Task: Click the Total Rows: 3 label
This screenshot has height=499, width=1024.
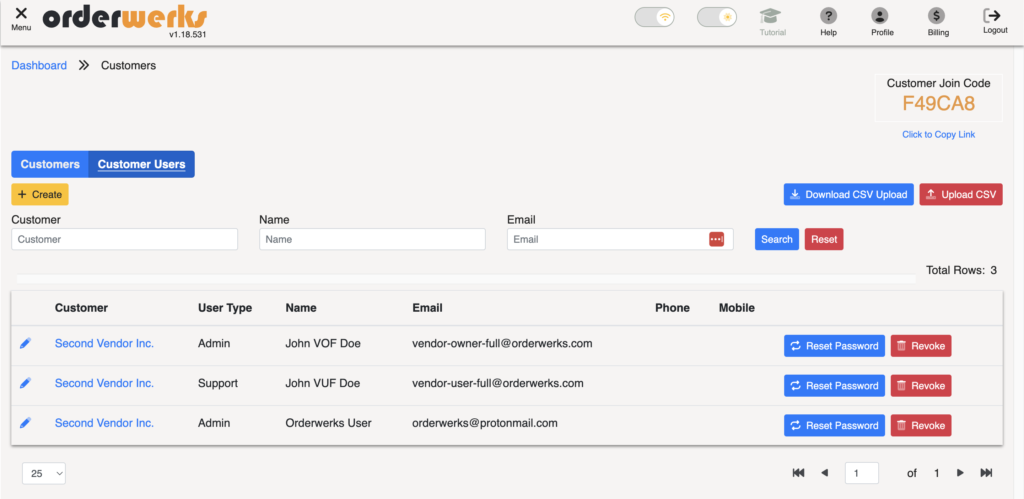Action: pyautogui.click(x=961, y=270)
